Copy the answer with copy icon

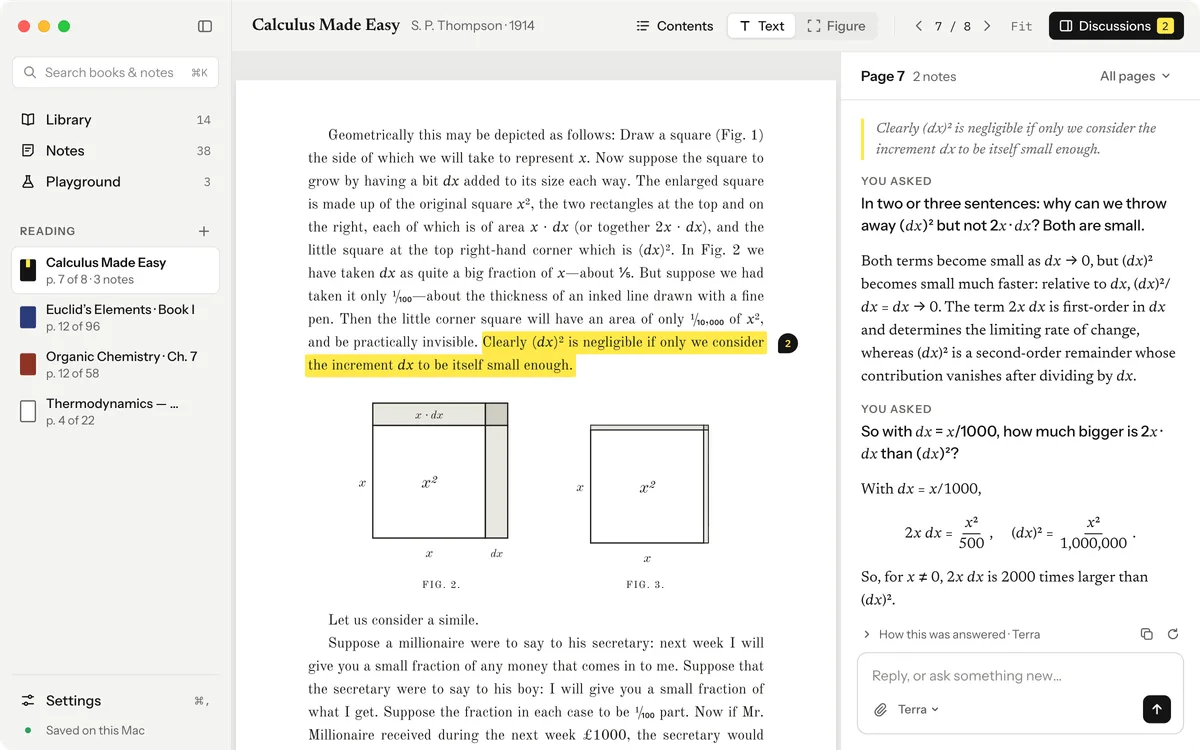pos(1147,634)
